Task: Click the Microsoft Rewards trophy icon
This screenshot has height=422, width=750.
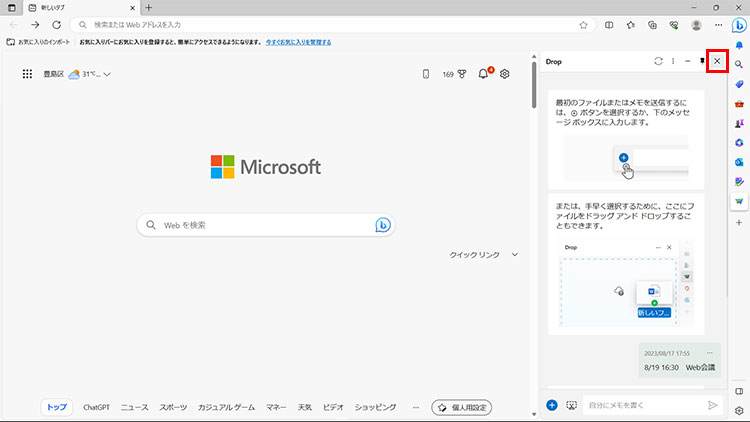Action: coord(462,74)
